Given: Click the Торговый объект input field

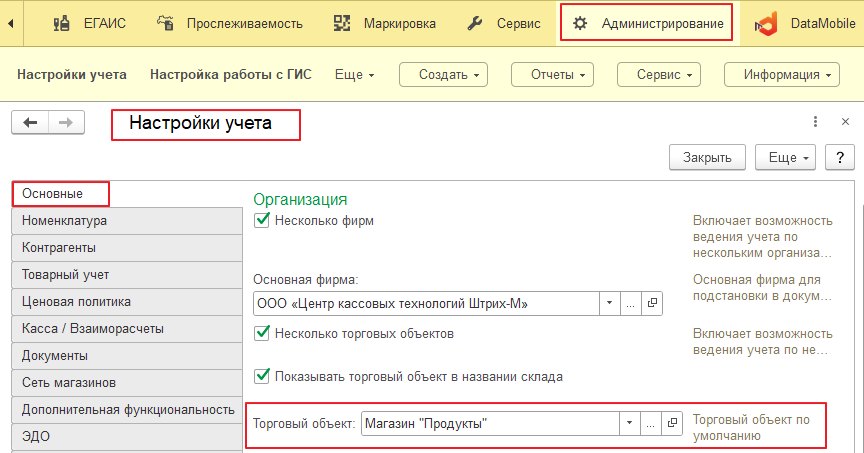Looking at the screenshot, I should (x=490, y=424).
